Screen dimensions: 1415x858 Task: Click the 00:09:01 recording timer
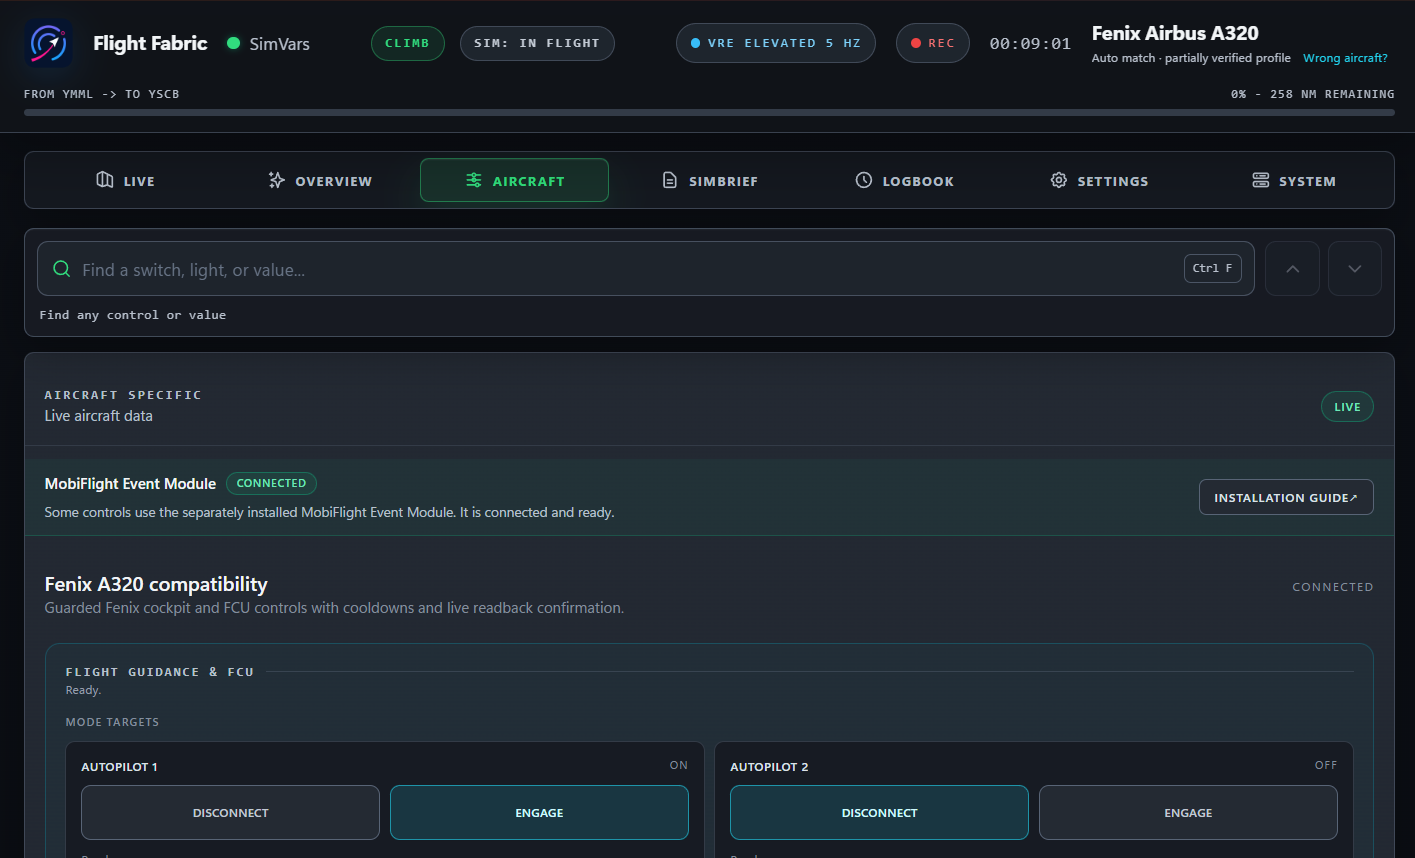[x=1030, y=44]
